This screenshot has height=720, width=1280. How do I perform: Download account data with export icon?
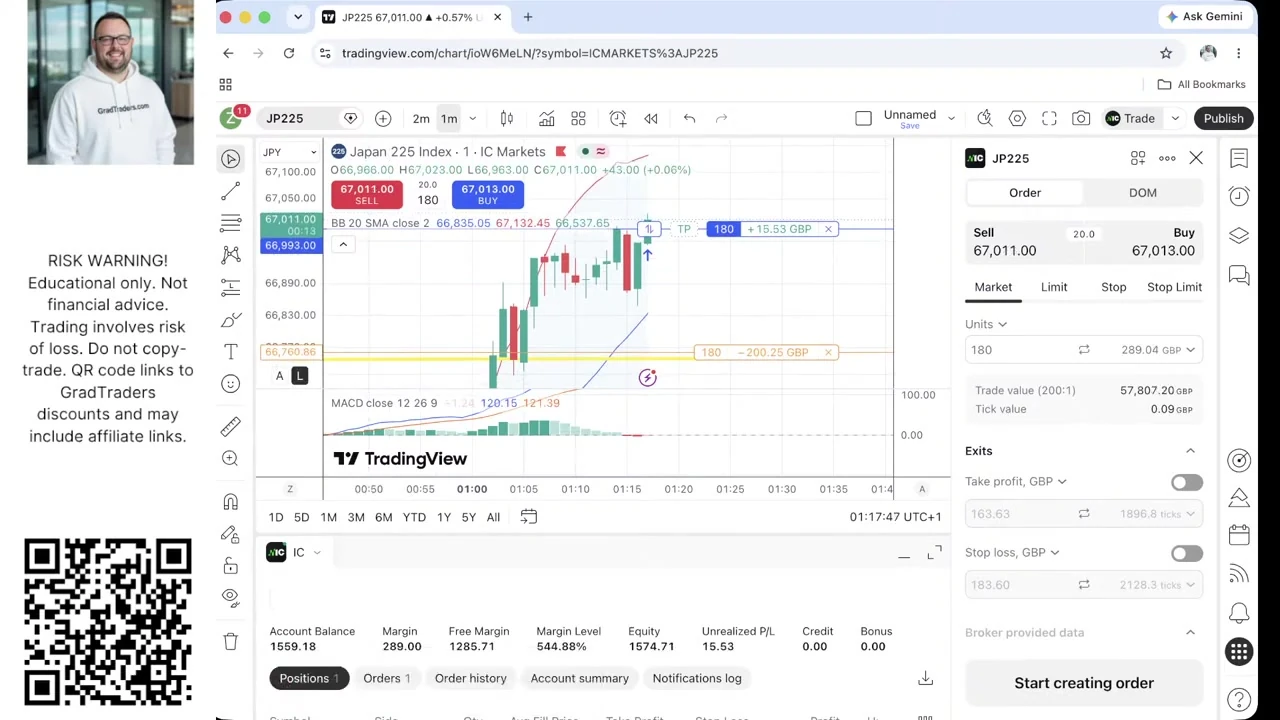926,679
